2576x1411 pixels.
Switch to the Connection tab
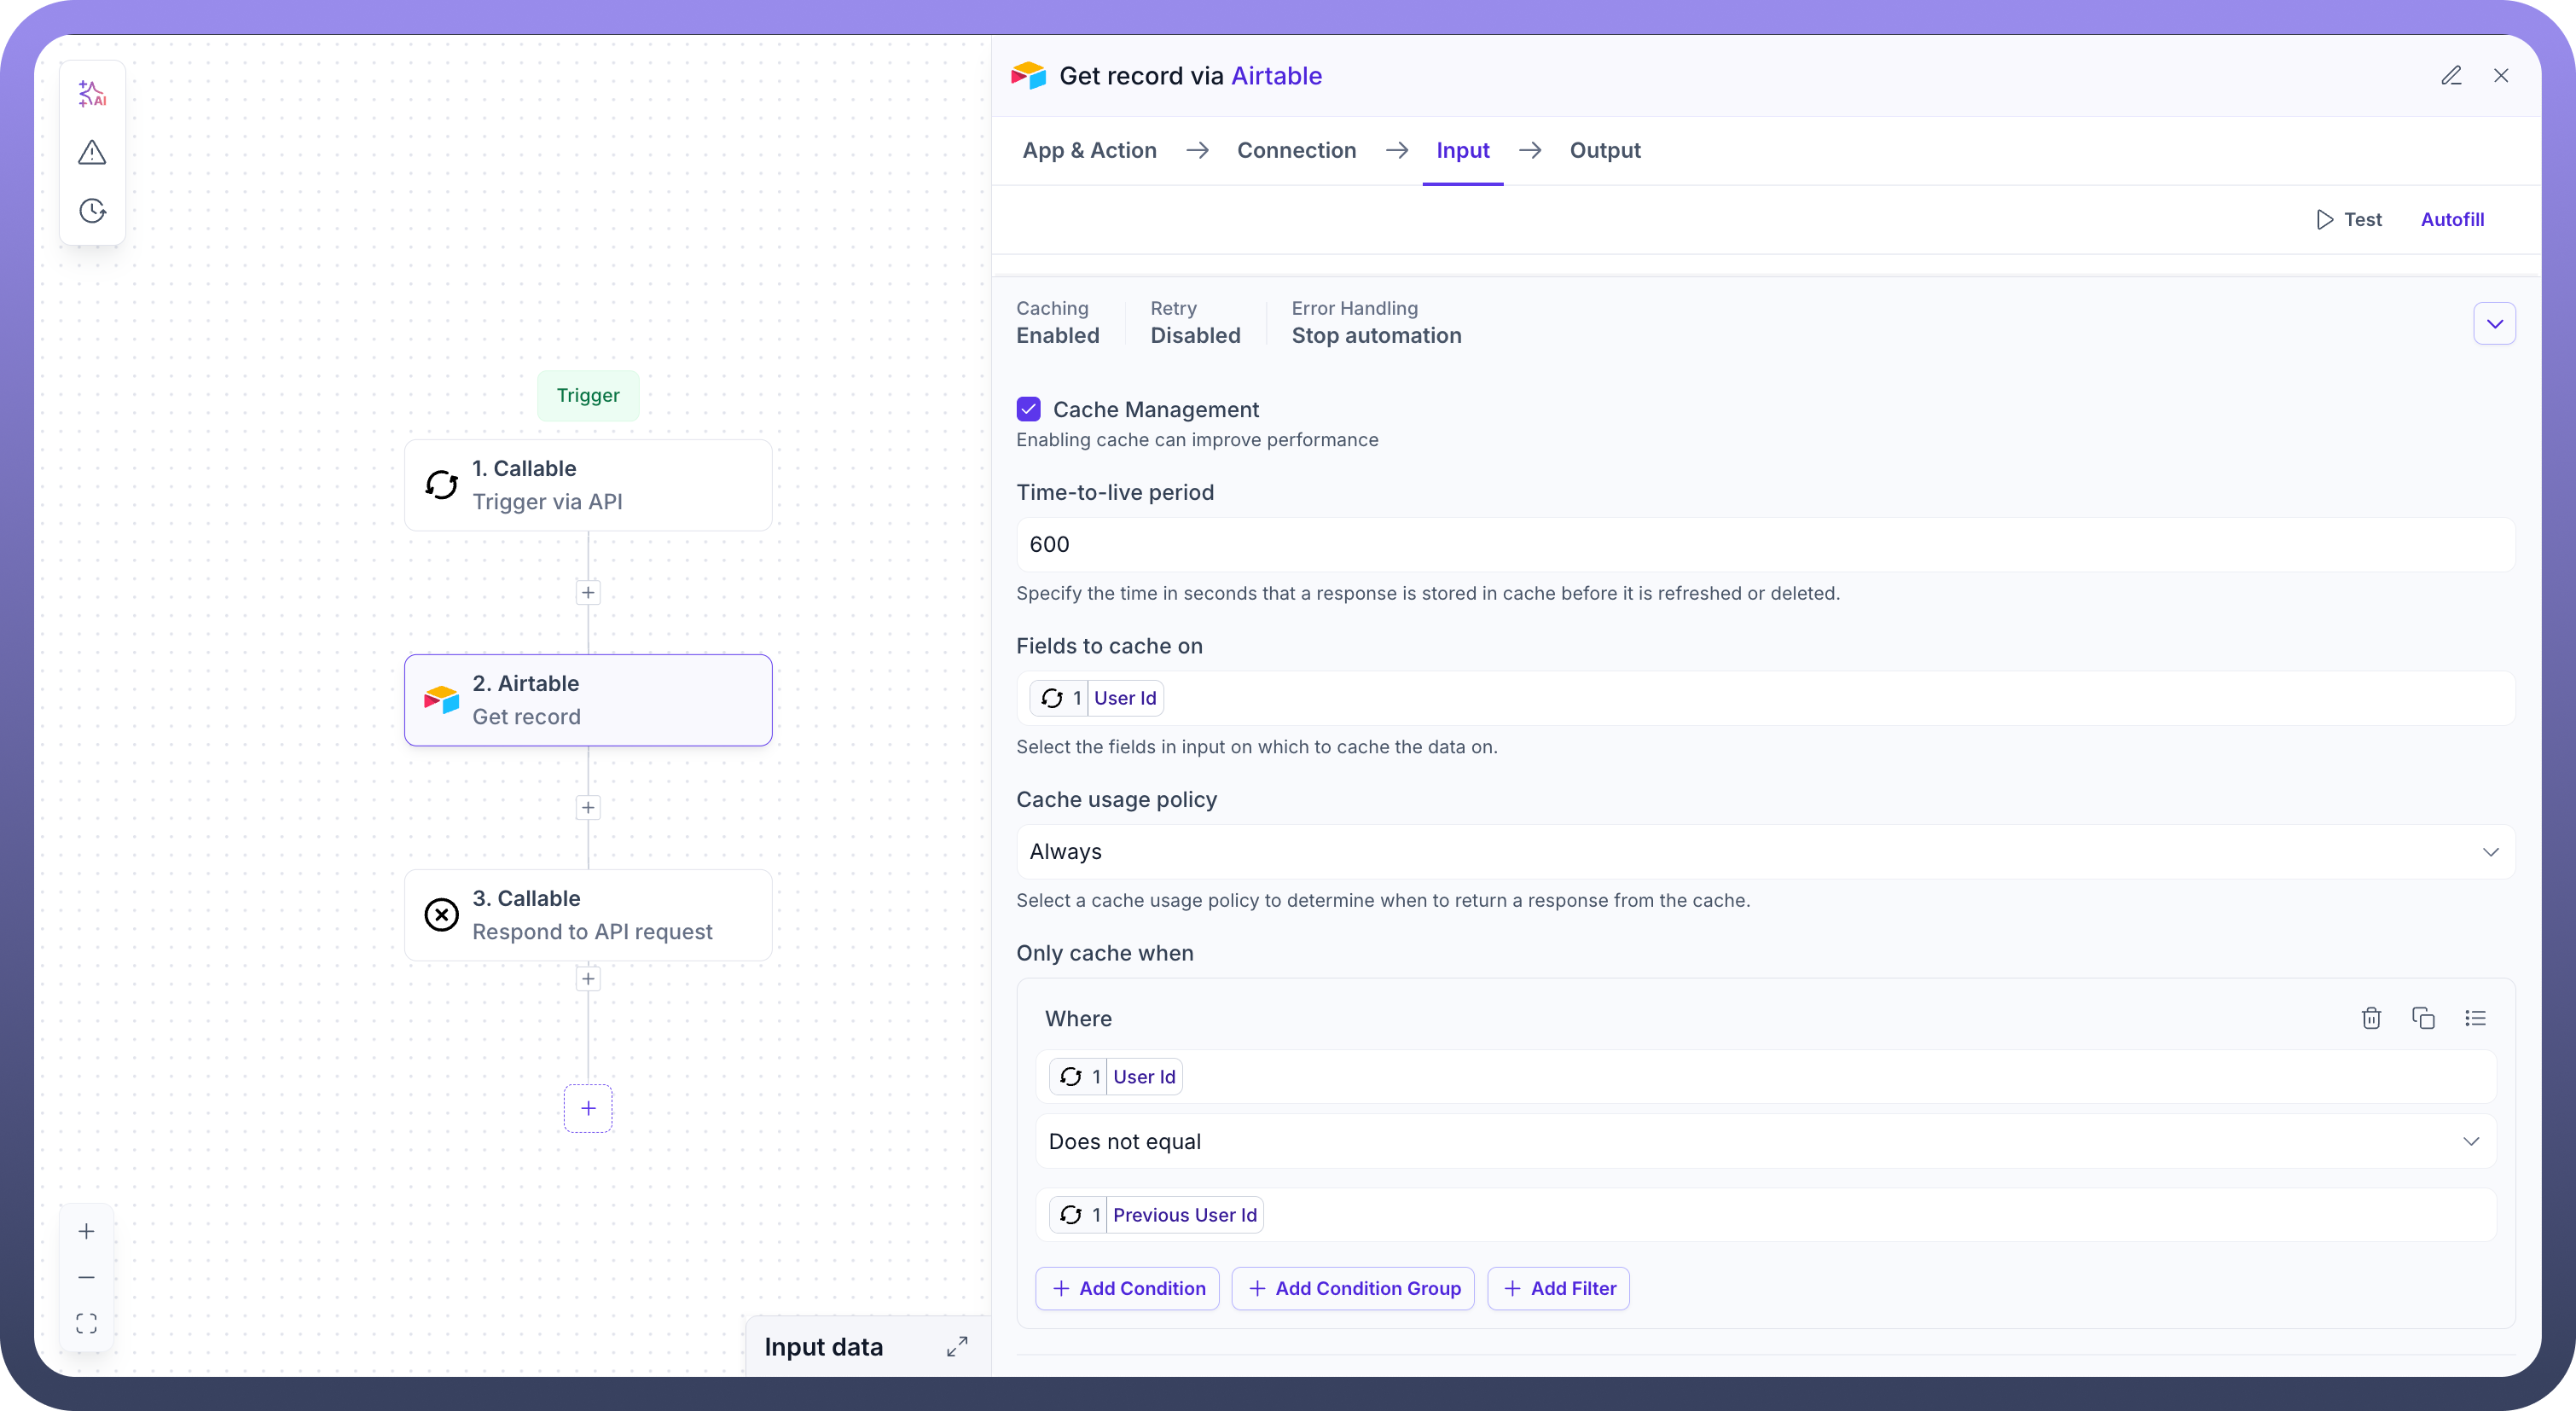[1296, 151]
